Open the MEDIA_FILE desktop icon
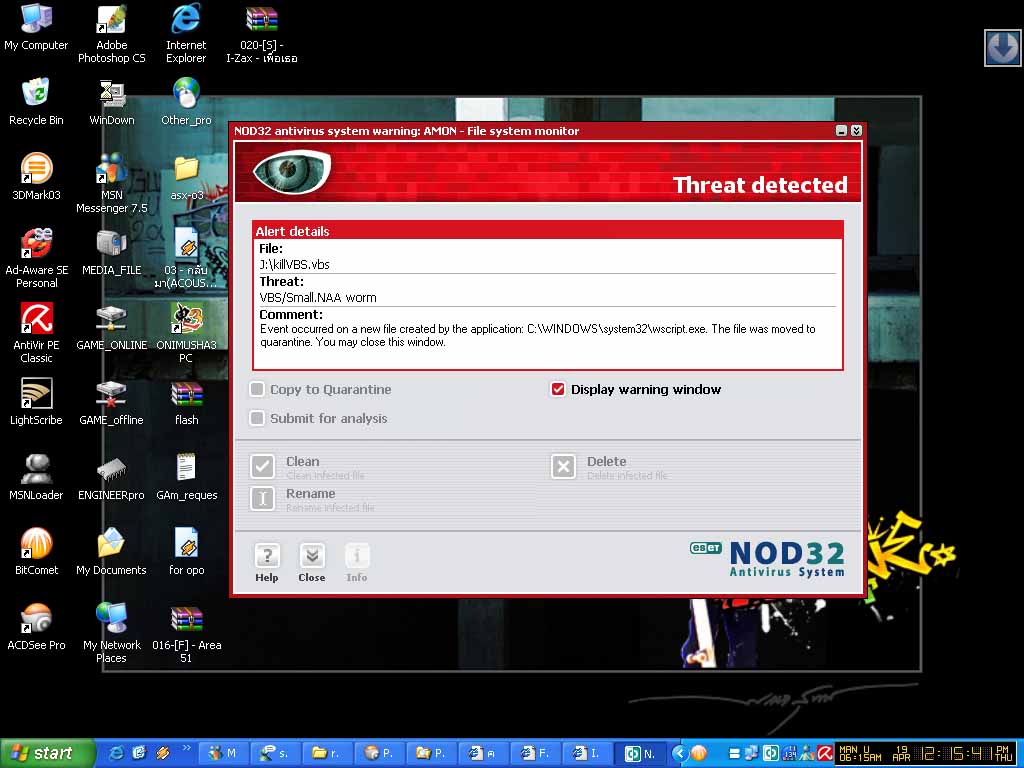 click(112, 251)
